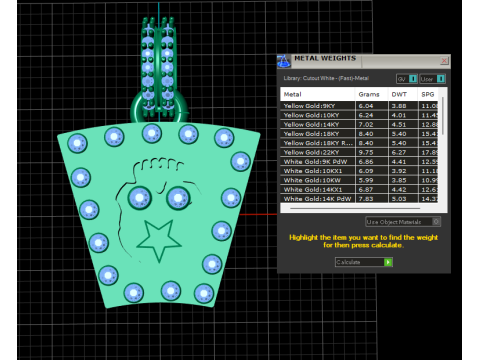Select the Yellow Gold:22KY row
Image resolution: width=480 pixels, height=360 pixels.
click(x=359, y=152)
